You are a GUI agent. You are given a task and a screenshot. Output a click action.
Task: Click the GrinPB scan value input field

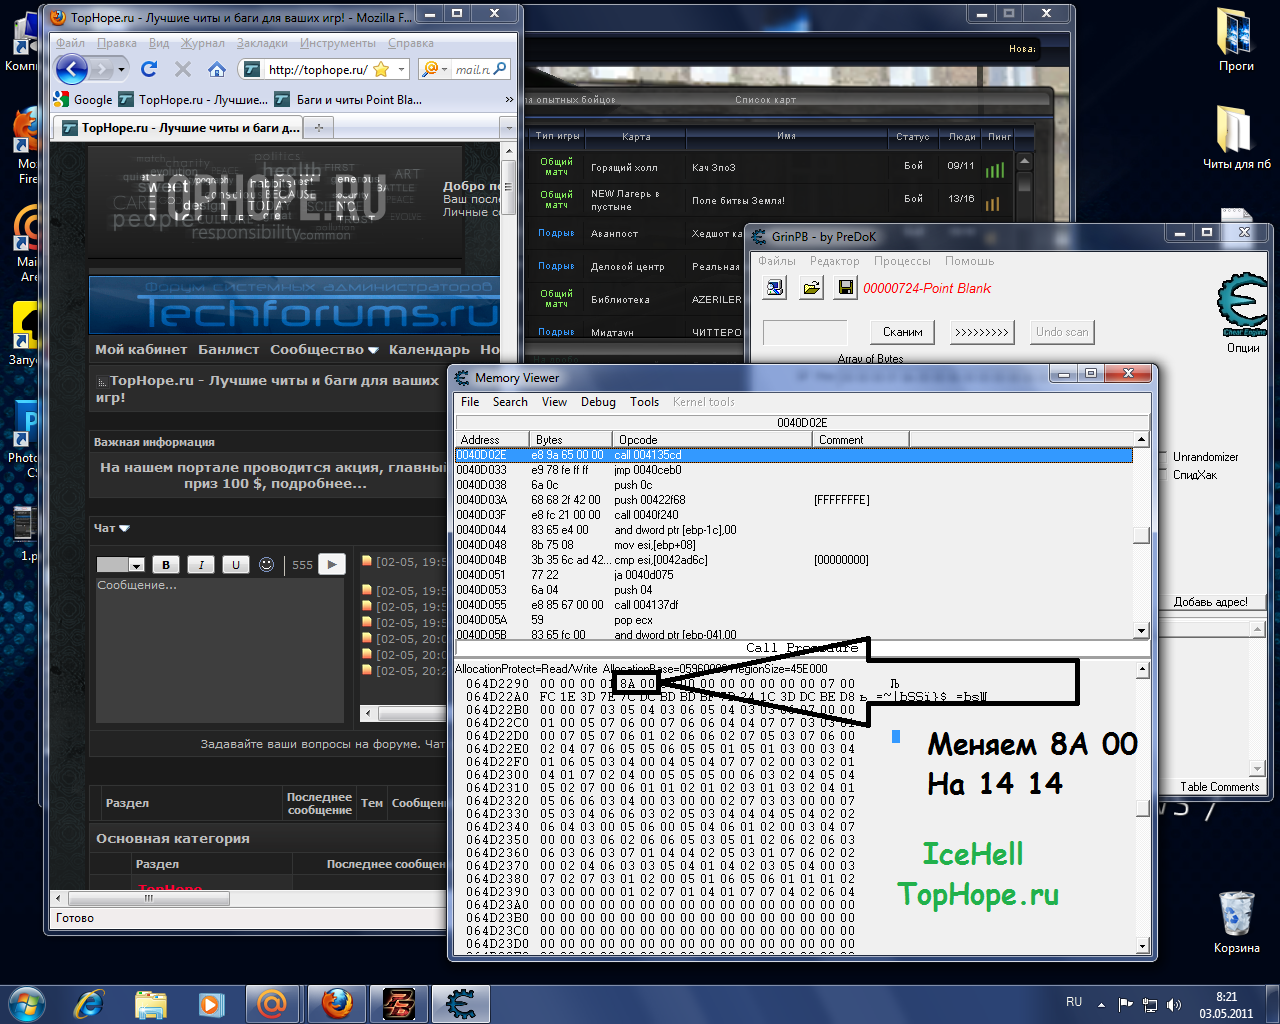point(805,332)
